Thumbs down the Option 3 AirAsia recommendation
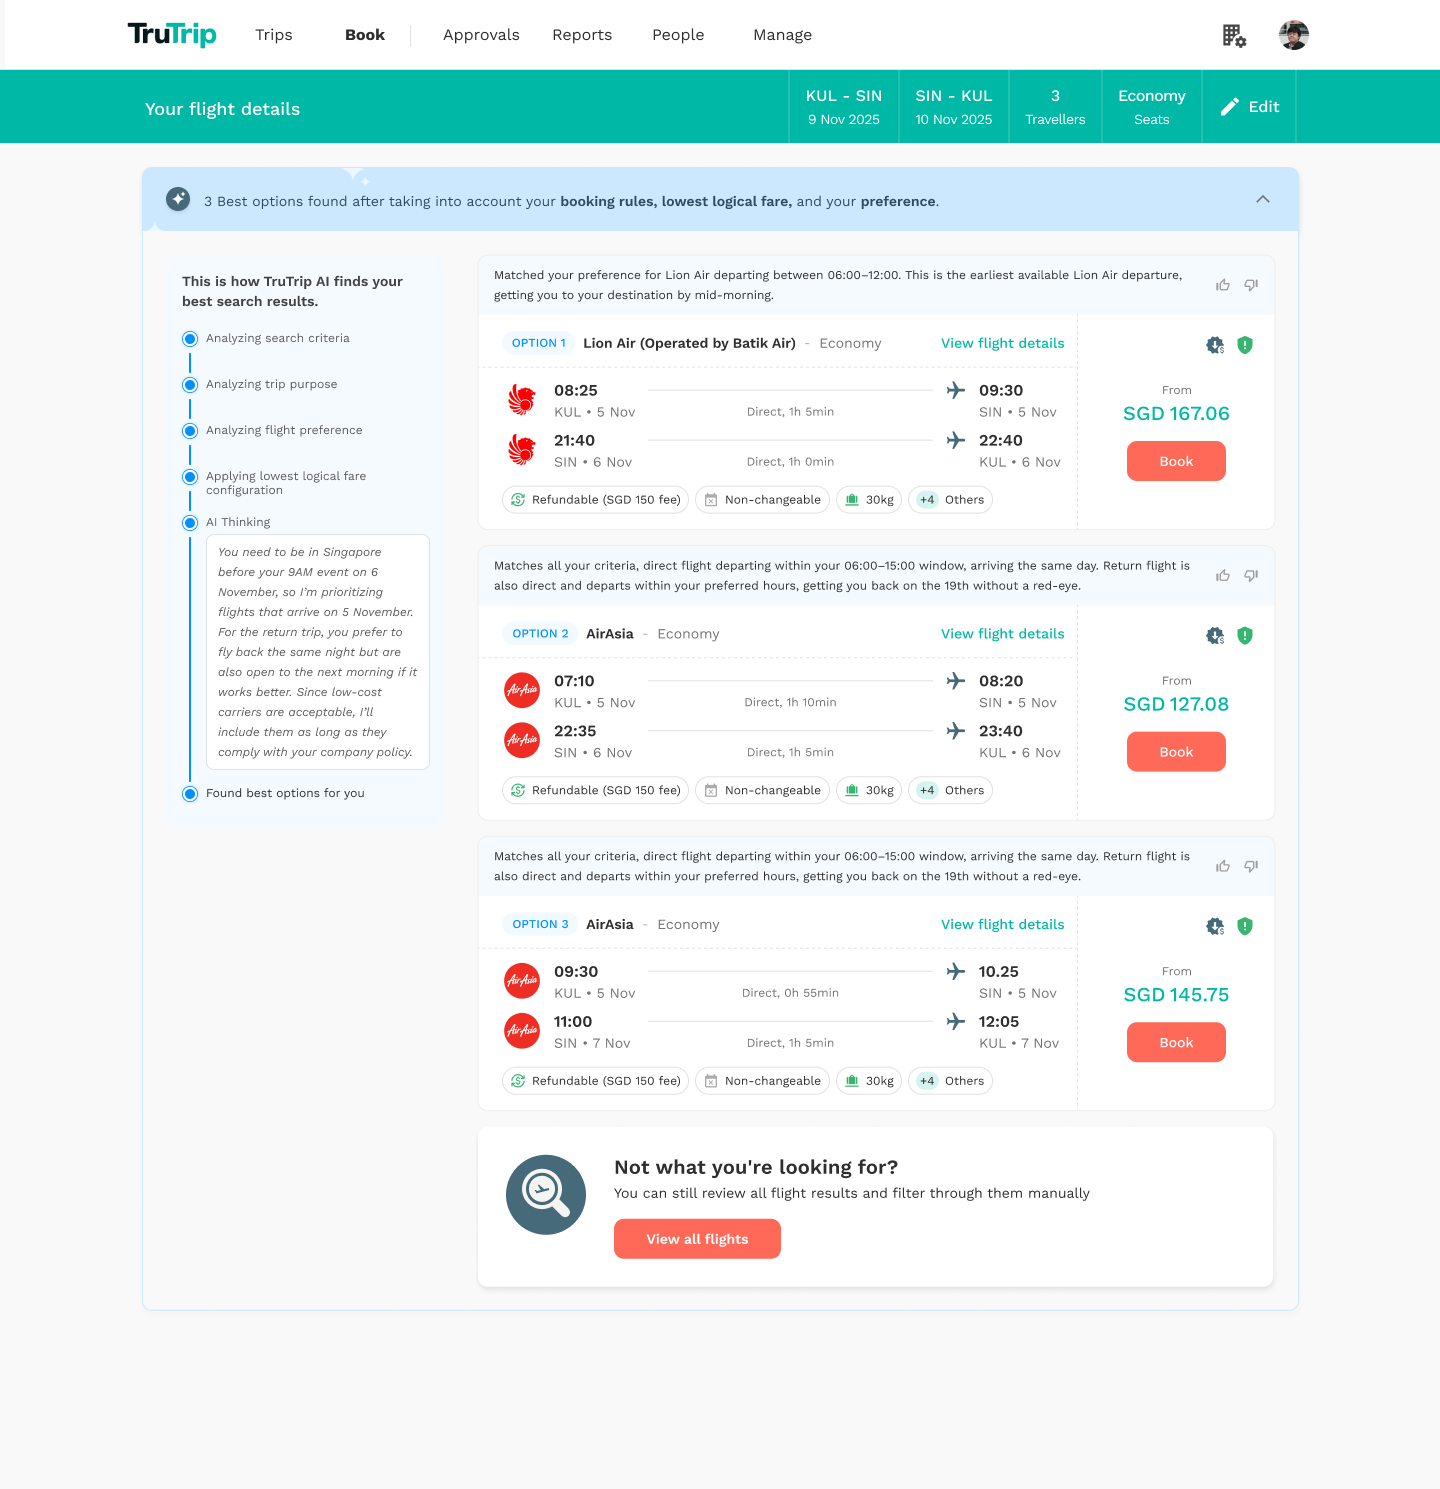Screen dimensions: 1440x1489 coord(1251,866)
